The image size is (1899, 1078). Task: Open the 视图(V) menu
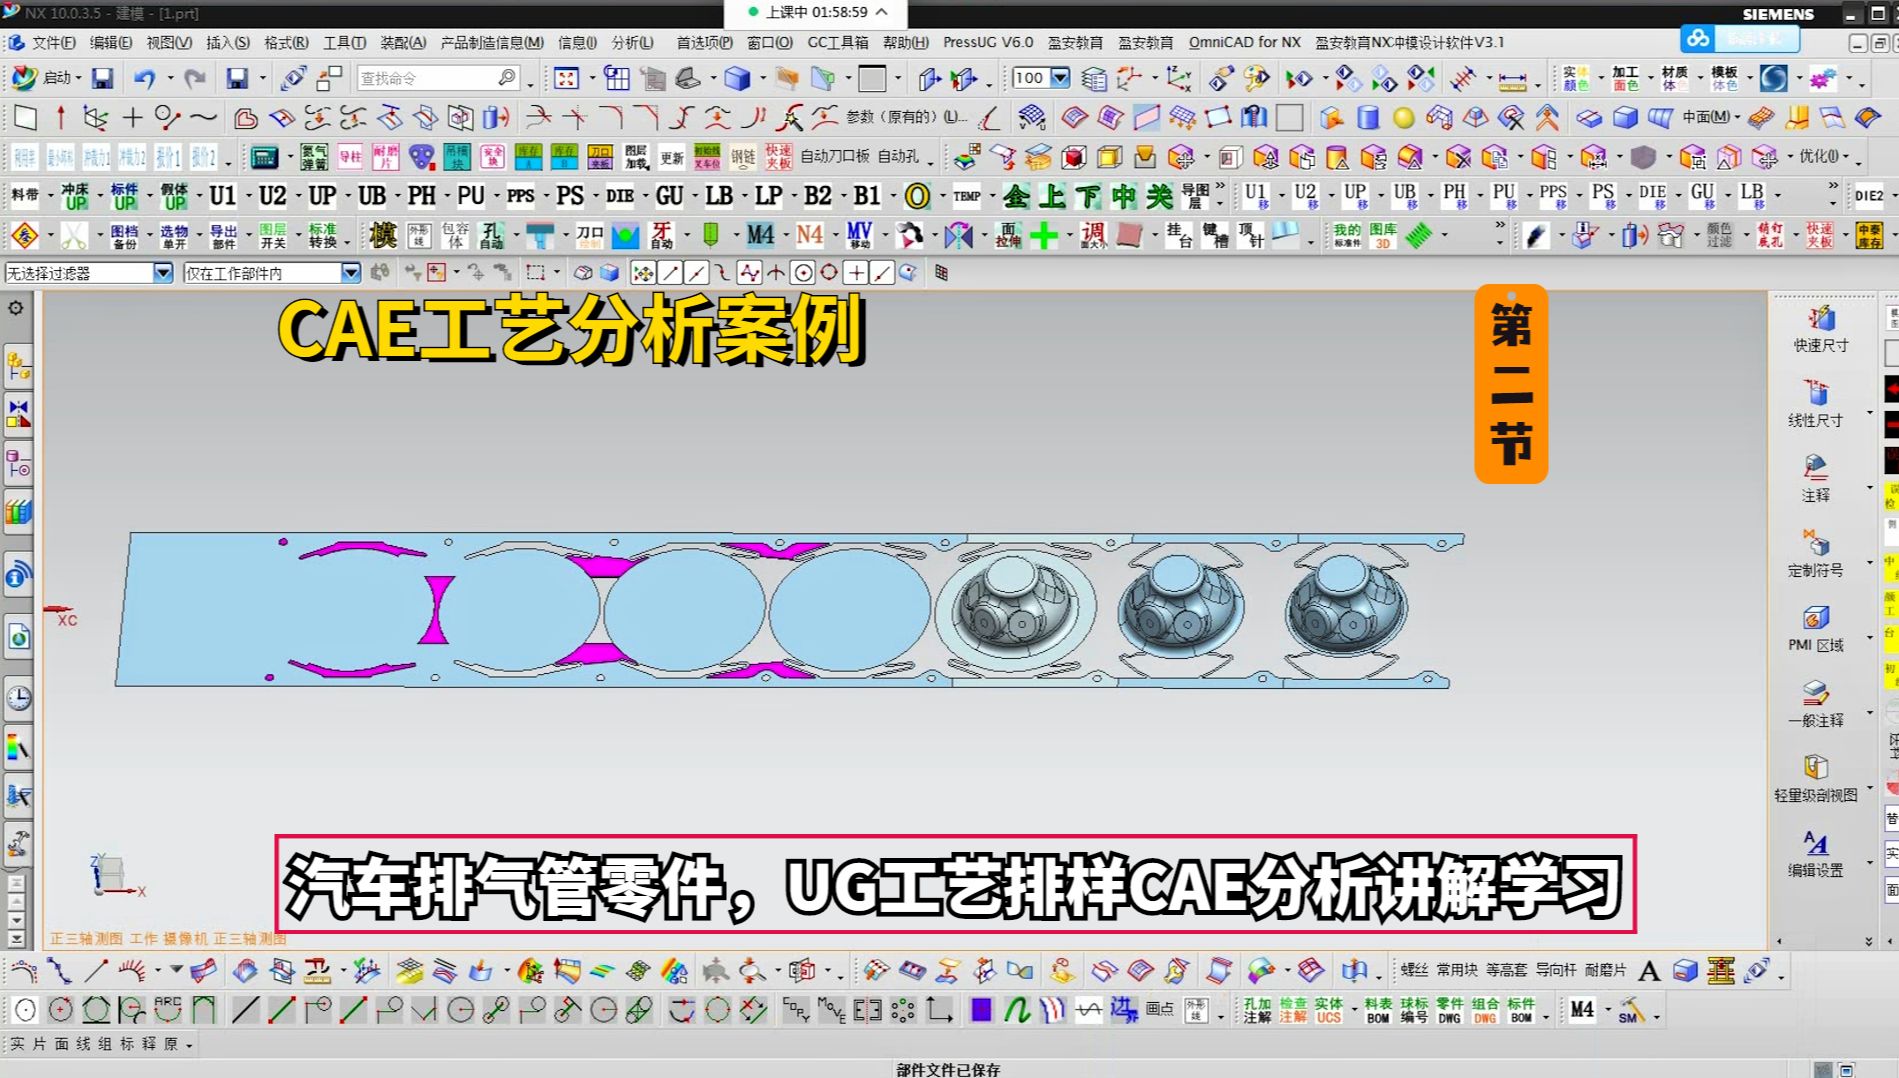(x=168, y=43)
